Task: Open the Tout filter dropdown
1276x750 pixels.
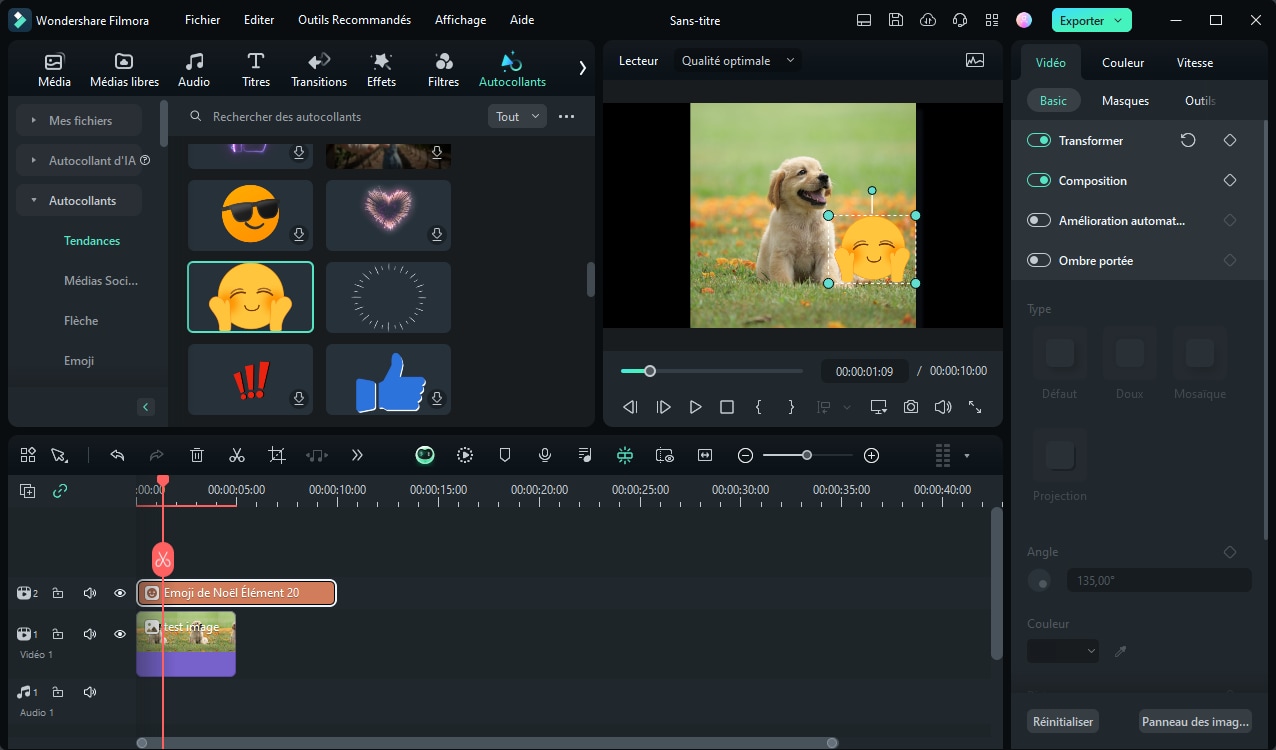Action: click(517, 117)
